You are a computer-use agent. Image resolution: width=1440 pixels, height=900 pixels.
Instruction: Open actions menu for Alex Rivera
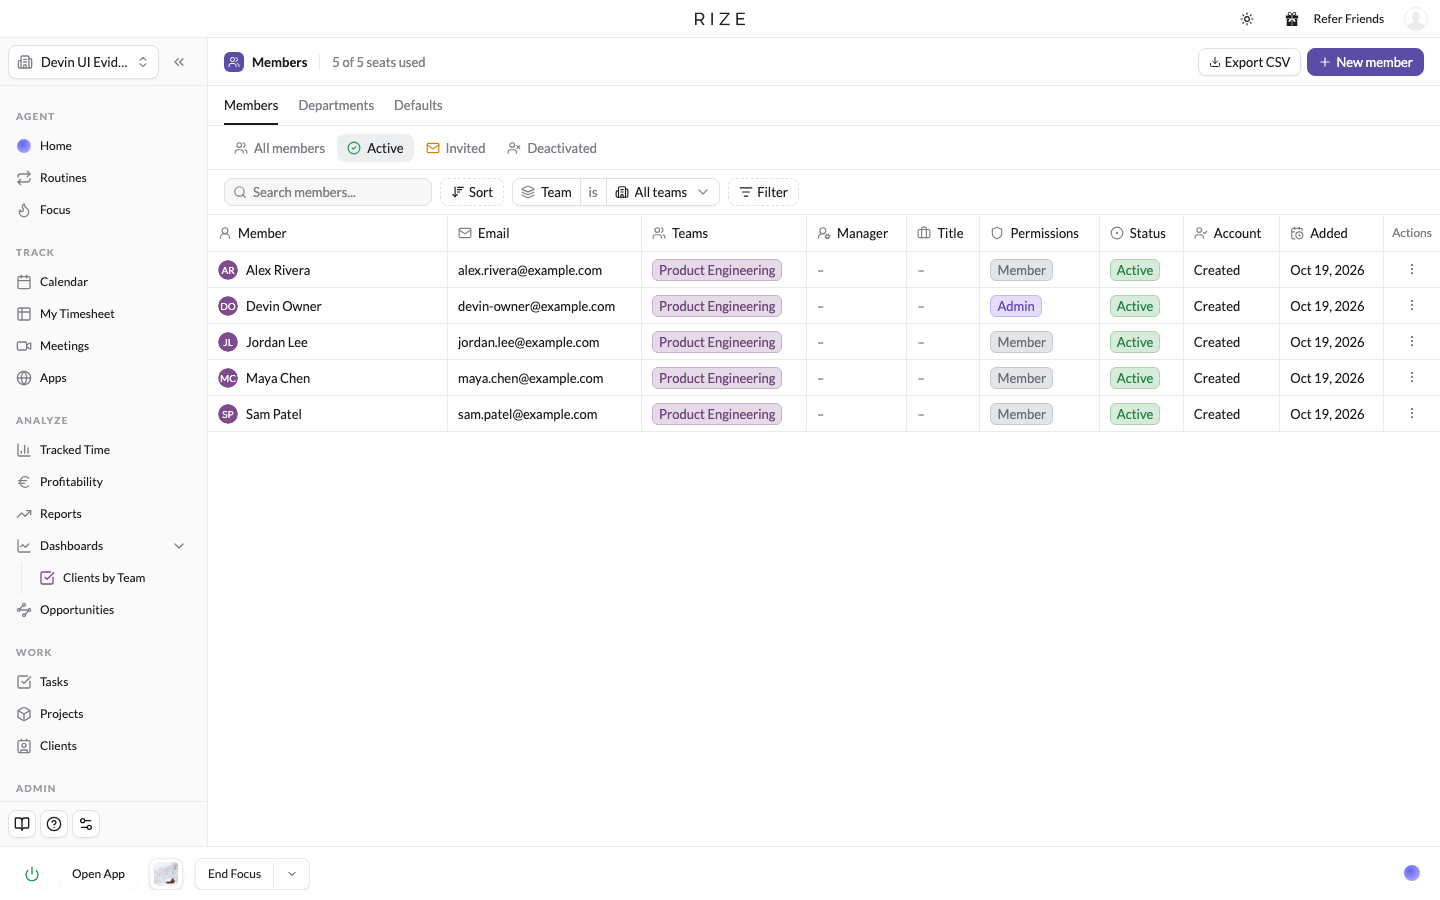[x=1412, y=269]
